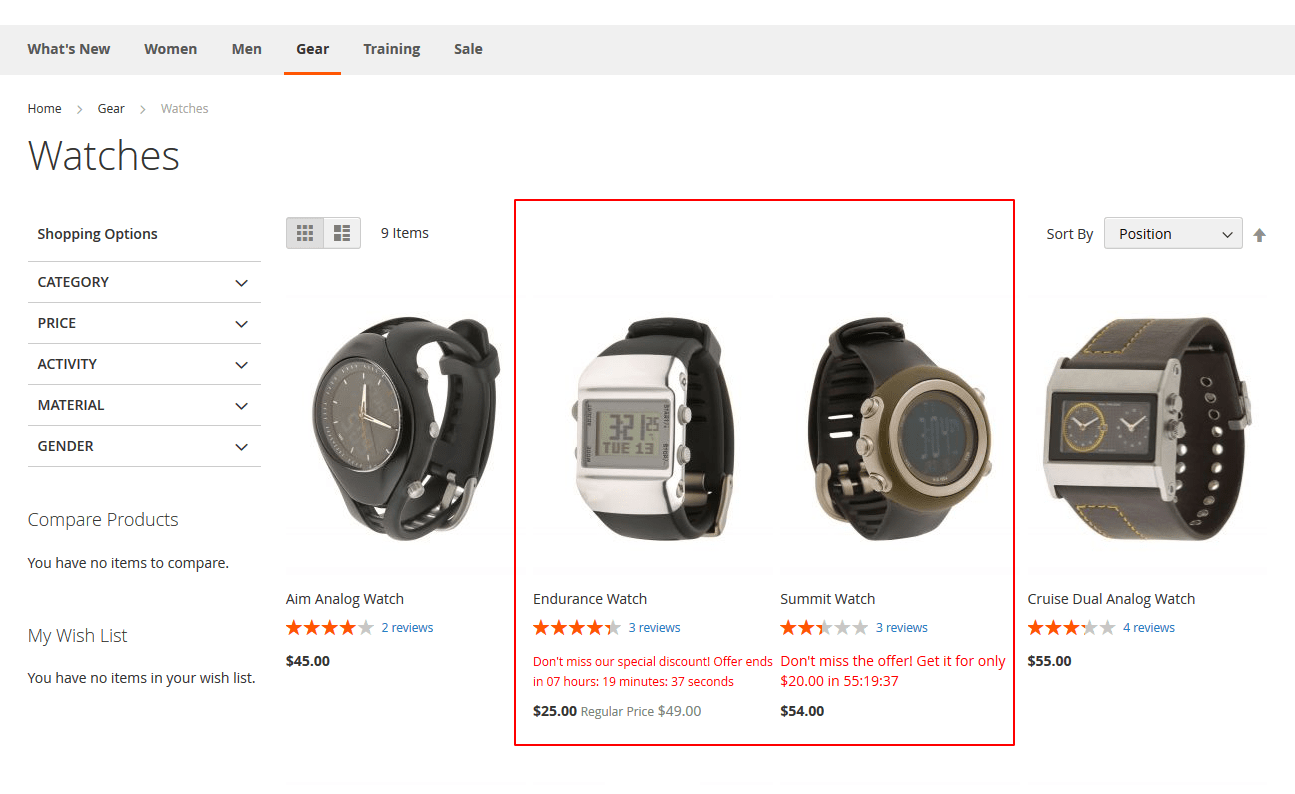Open the 3 reviews for Summit Watch
Image resolution: width=1295 pixels, height=794 pixels.
901,627
